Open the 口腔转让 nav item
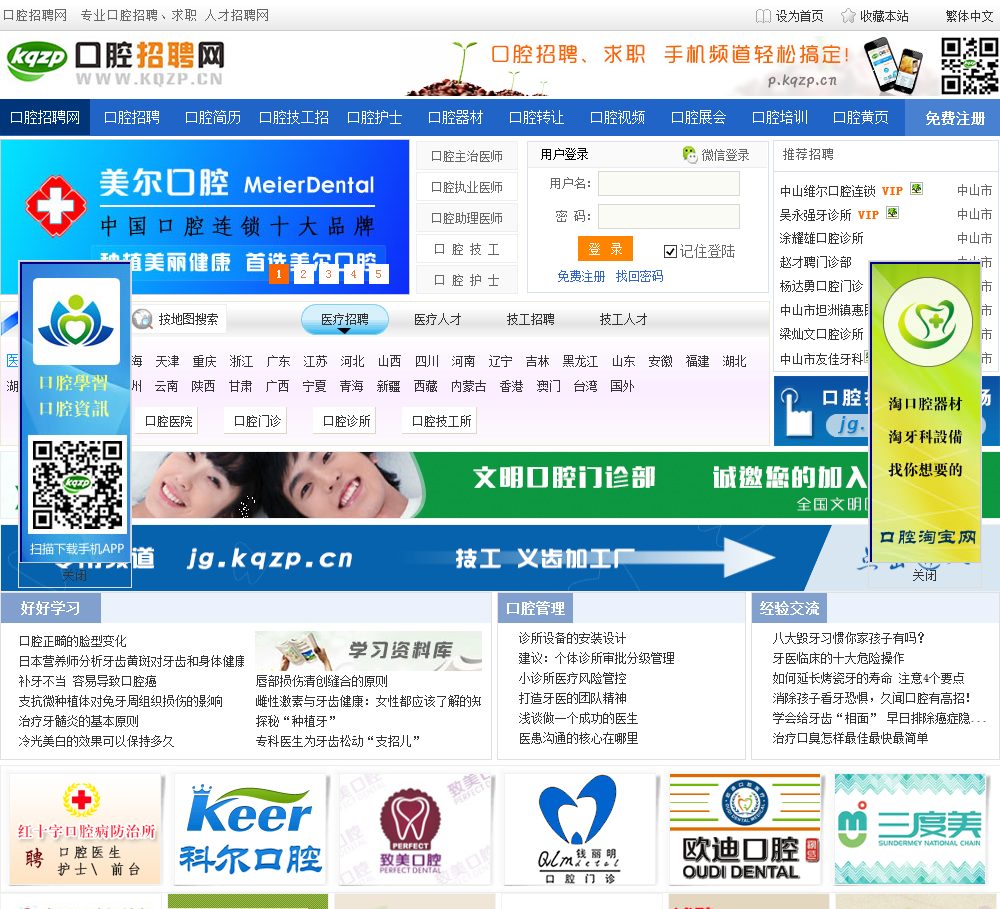Image resolution: width=1000 pixels, height=909 pixels. (x=536, y=117)
